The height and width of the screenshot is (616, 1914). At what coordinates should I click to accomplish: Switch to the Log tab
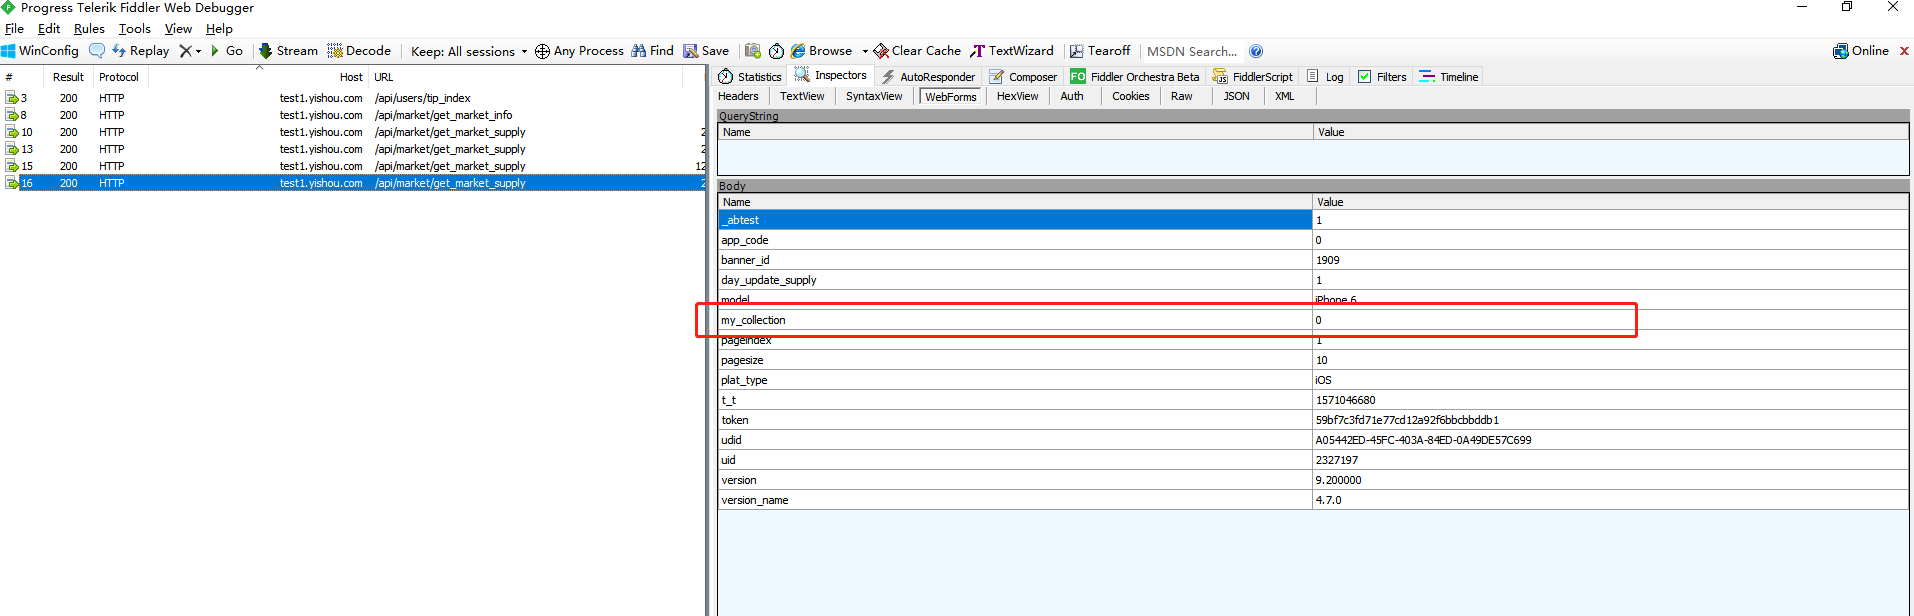tap(1325, 77)
